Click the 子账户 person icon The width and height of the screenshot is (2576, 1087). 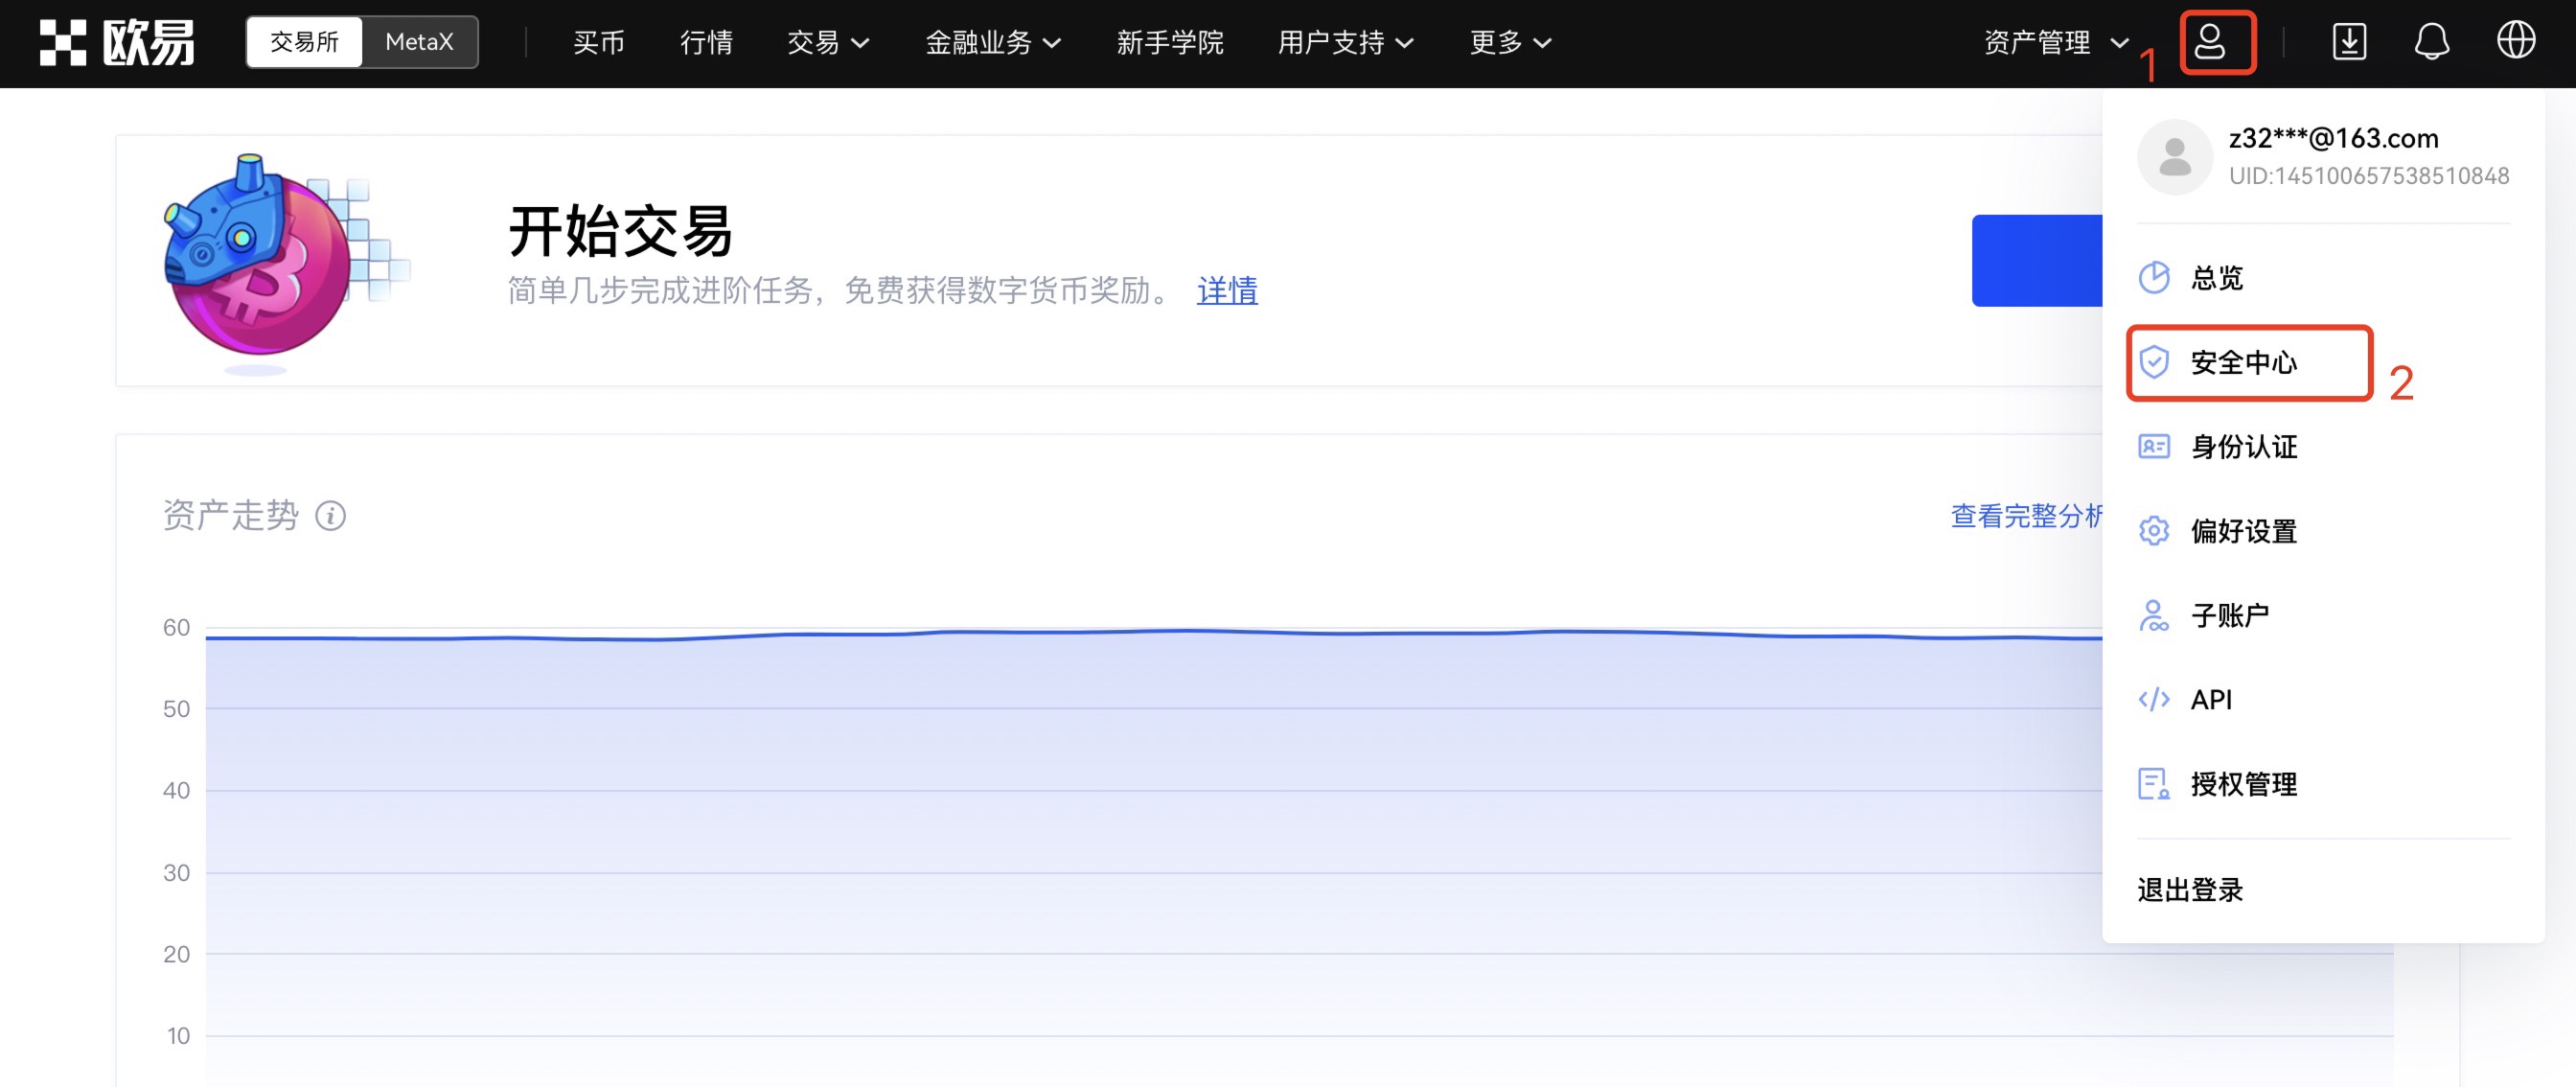pos(2154,615)
